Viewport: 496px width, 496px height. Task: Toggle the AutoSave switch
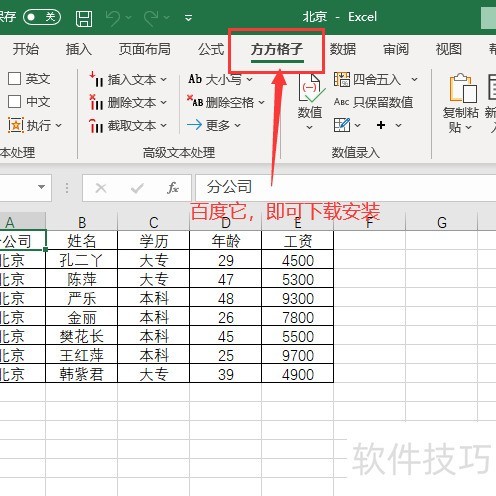pos(42,17)
